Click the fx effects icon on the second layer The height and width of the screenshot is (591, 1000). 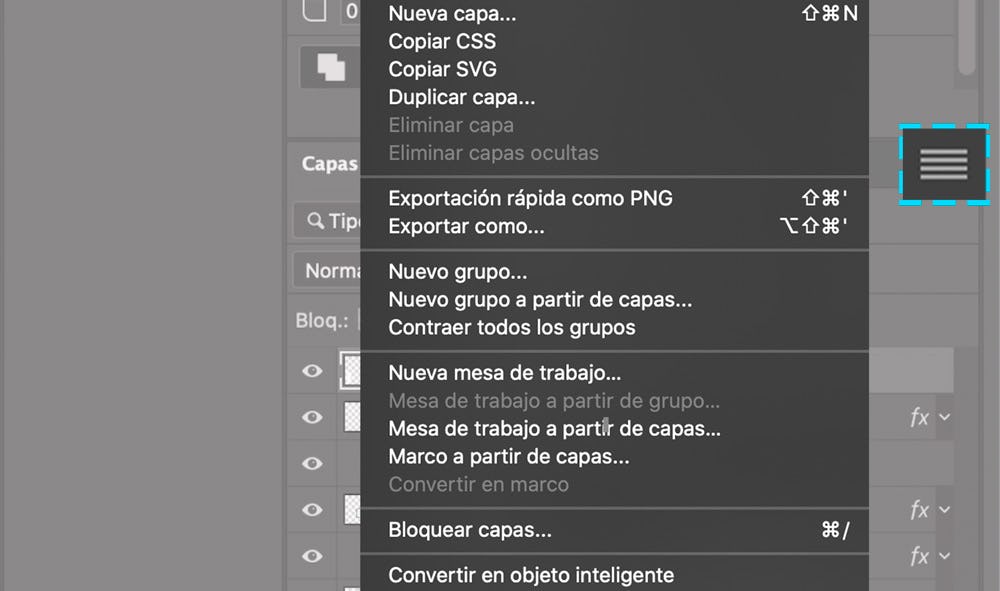[919, 418]
